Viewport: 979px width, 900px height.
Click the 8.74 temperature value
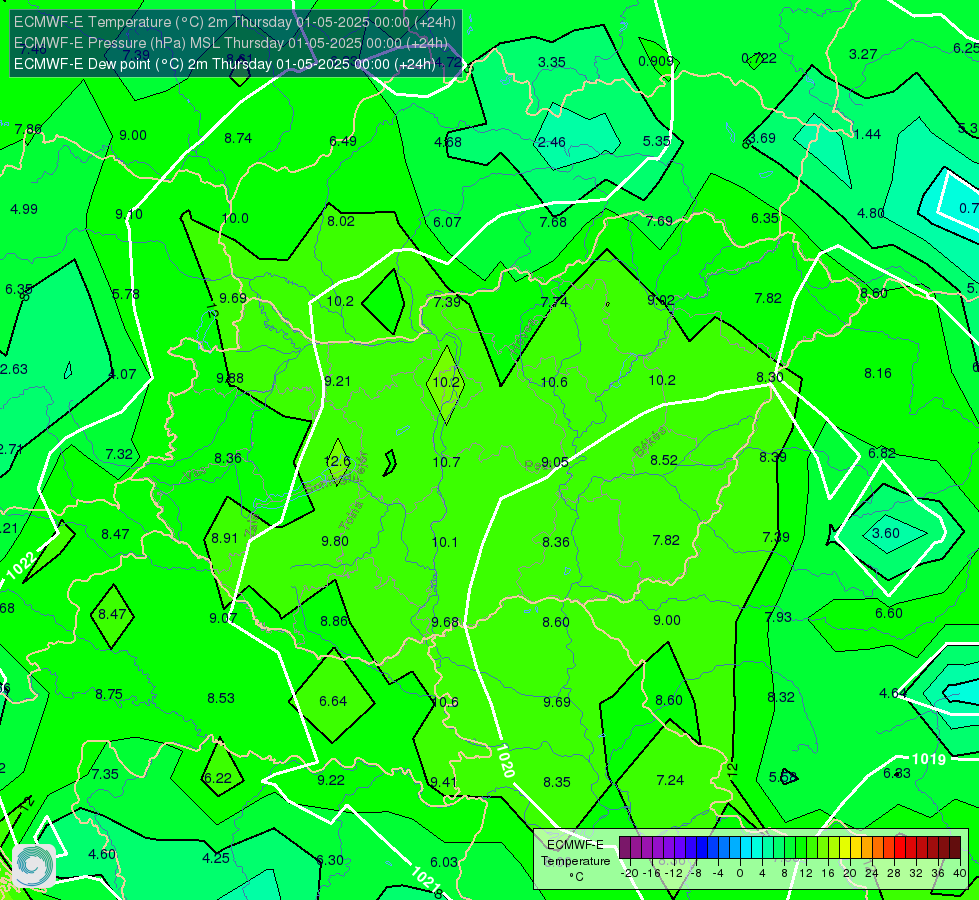point(238,138)
